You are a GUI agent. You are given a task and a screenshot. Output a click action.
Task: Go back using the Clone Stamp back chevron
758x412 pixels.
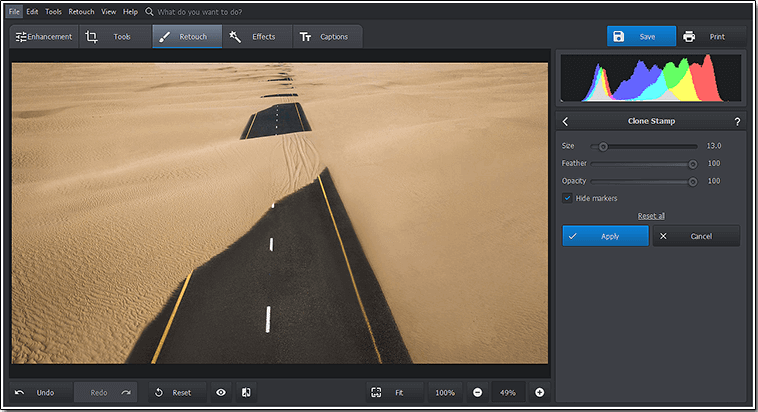(566, 121)
